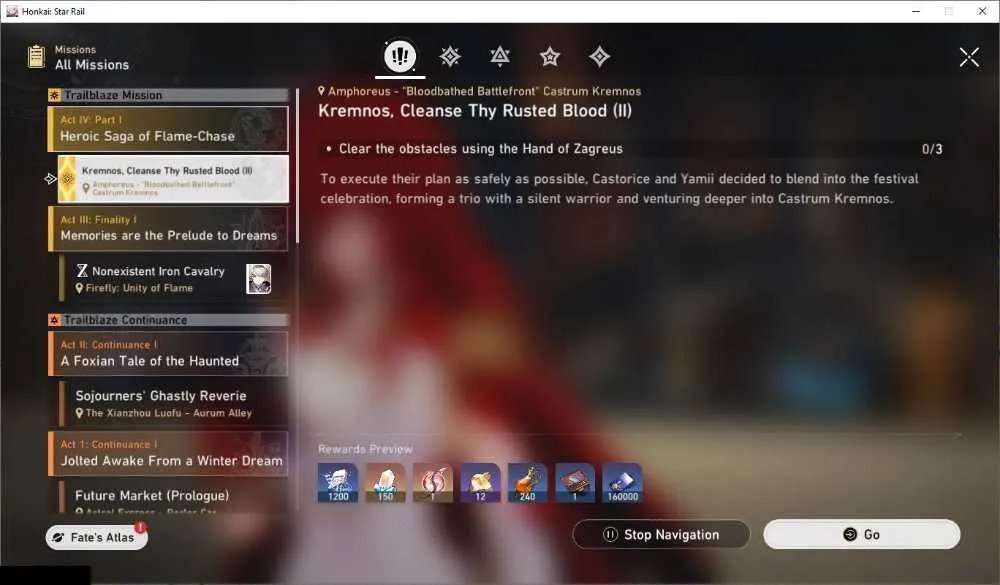Viewport: 1000px width, 585px height.
Task: Click the tracking marker icon on the Kremnos mission
Action: pos(51,179)
